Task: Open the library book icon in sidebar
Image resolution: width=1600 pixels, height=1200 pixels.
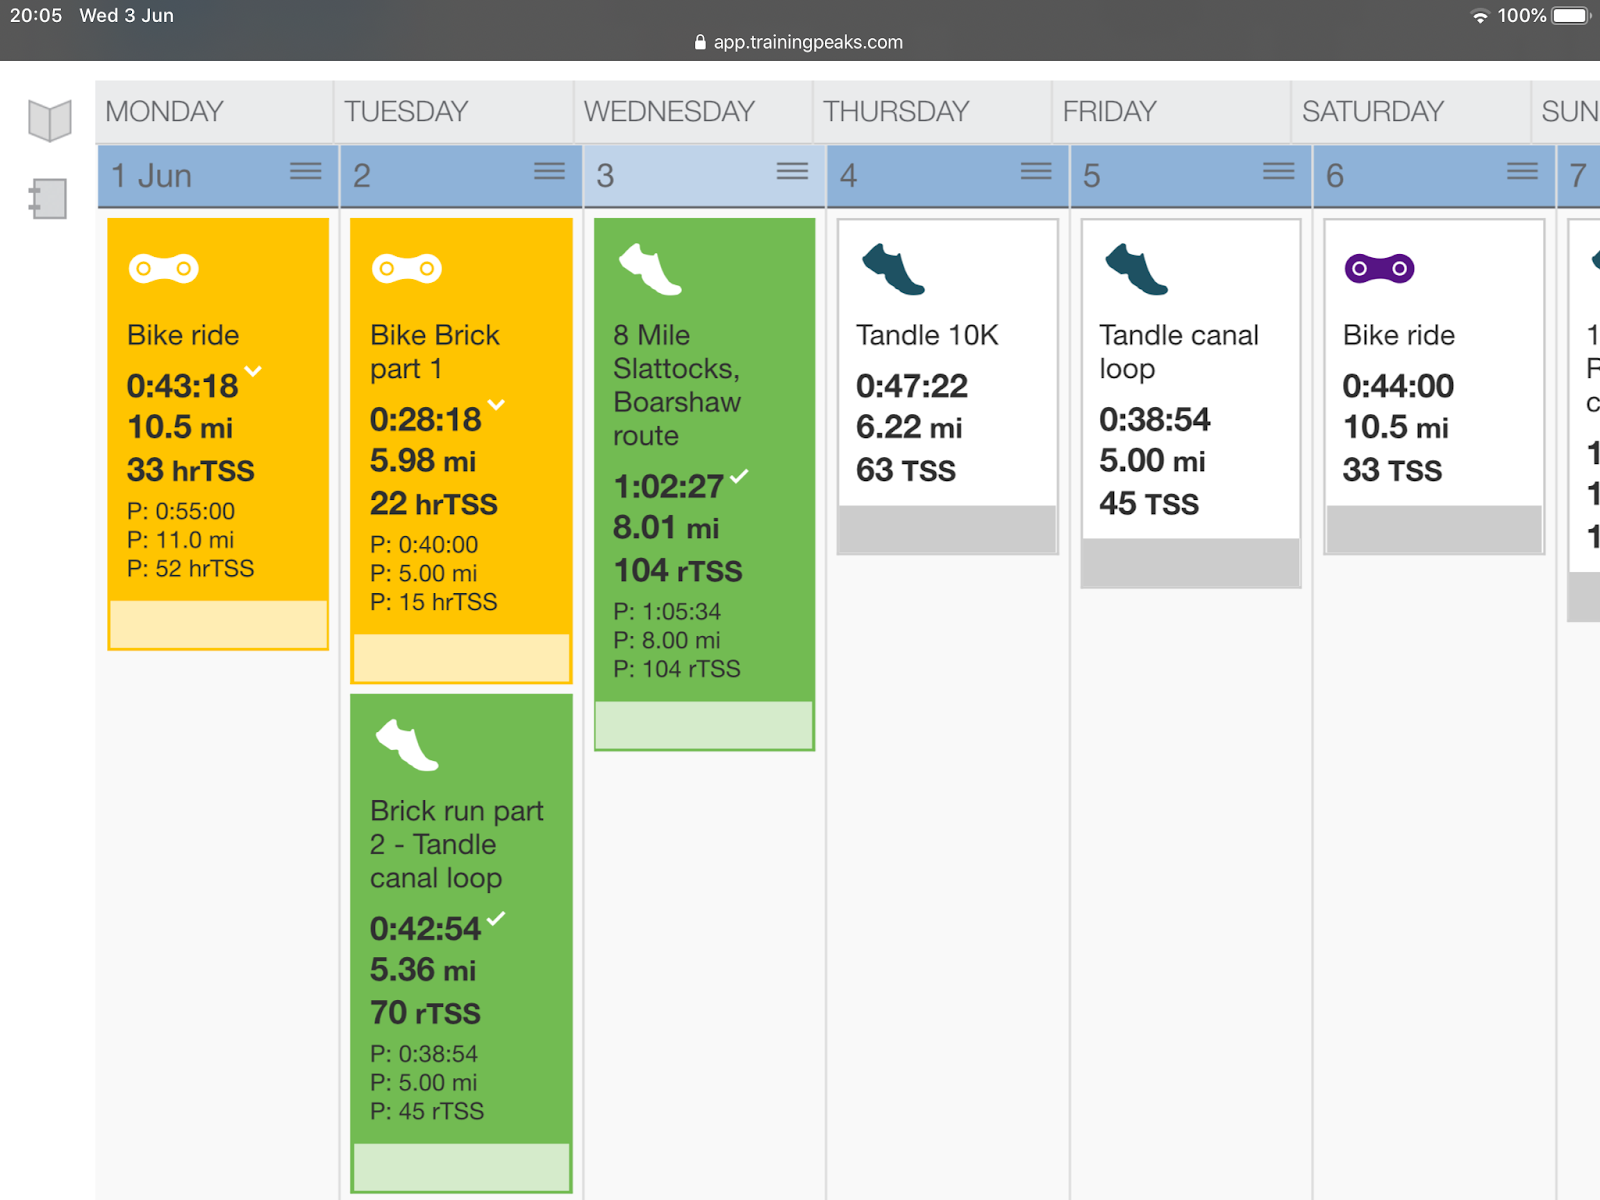Action: coord(49,120)
